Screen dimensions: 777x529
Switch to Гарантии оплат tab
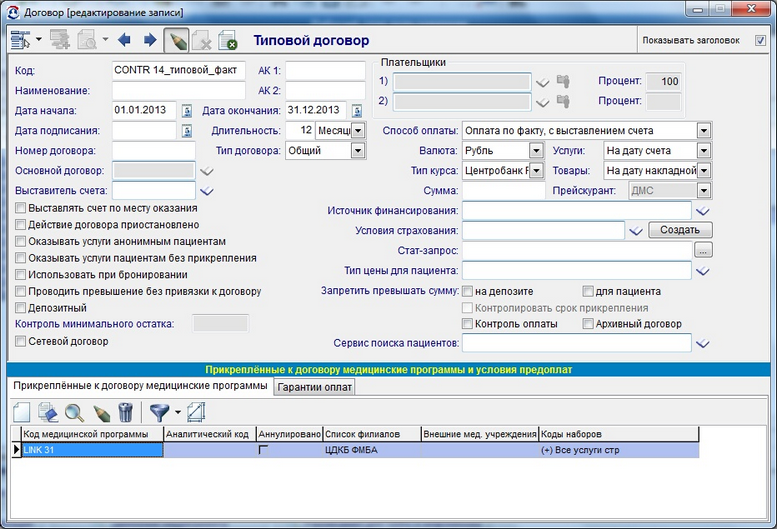tap(315, 387)
